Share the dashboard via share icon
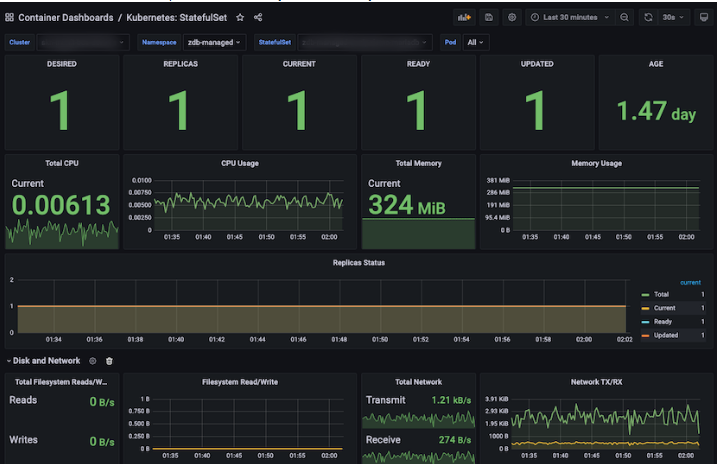 pos(258,17)
